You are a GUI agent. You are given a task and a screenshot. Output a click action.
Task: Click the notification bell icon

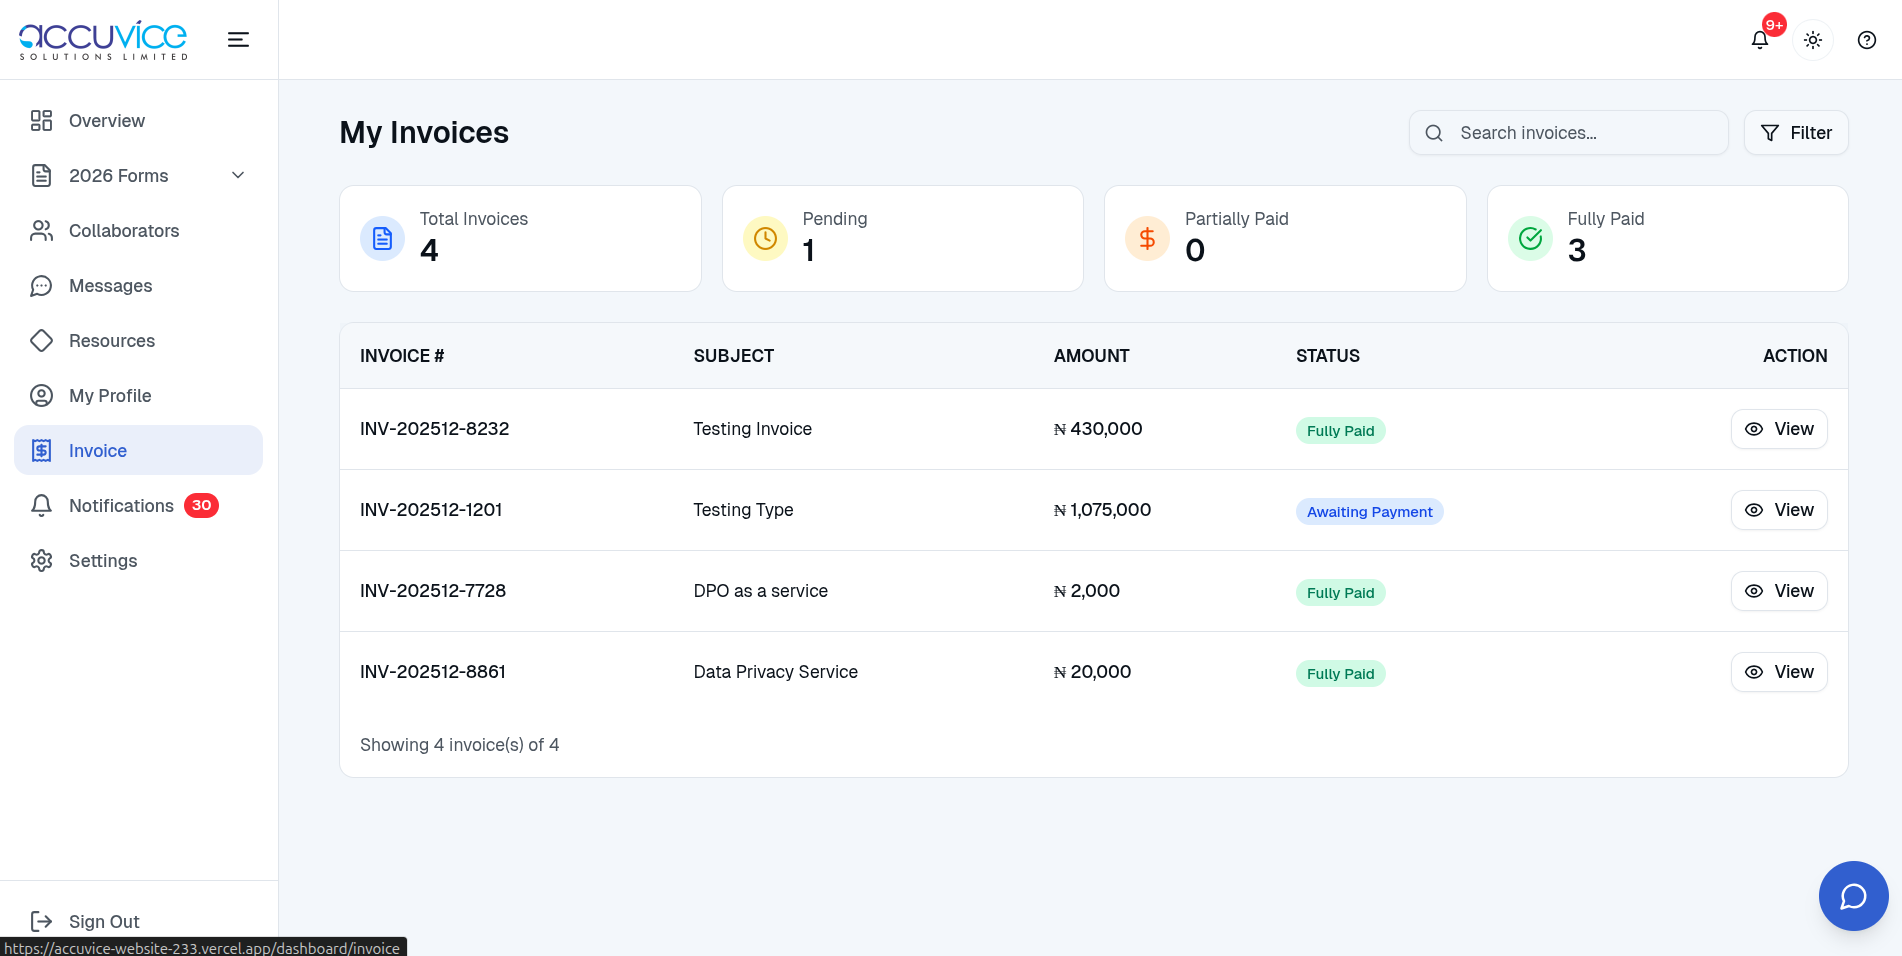pos(1759,40)
